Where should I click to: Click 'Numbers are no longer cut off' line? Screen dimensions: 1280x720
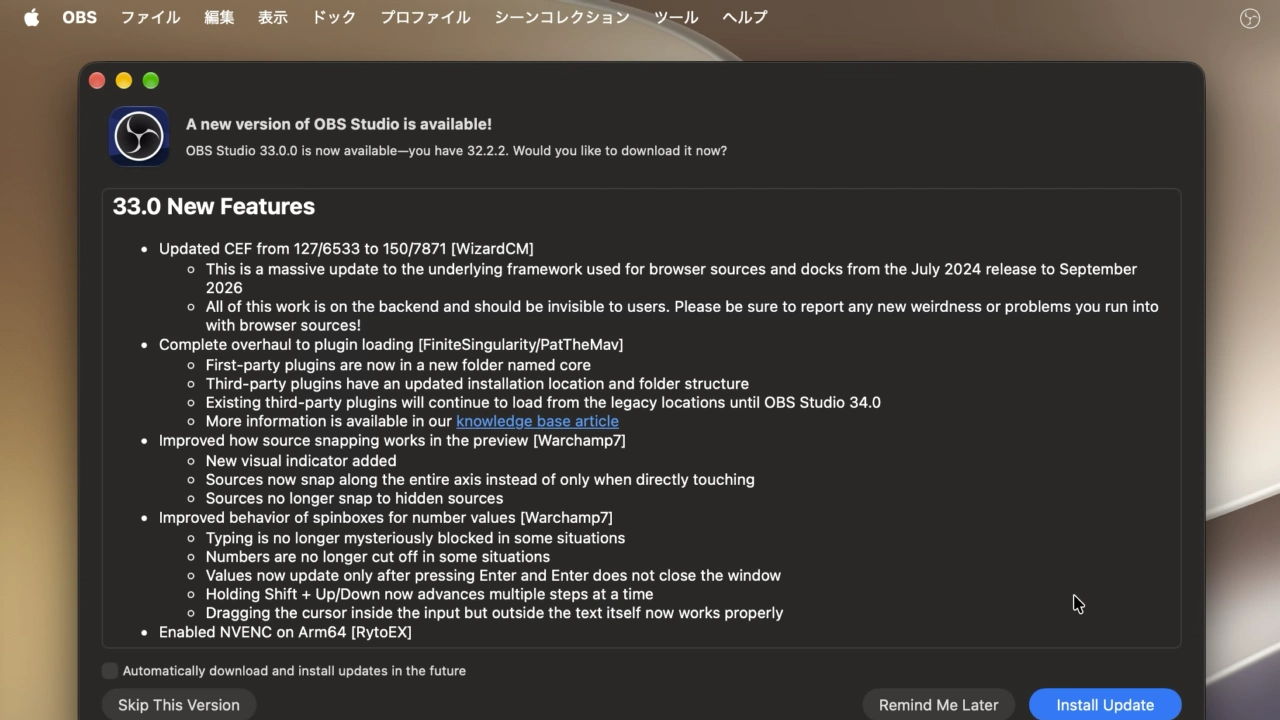pos(378,556)
